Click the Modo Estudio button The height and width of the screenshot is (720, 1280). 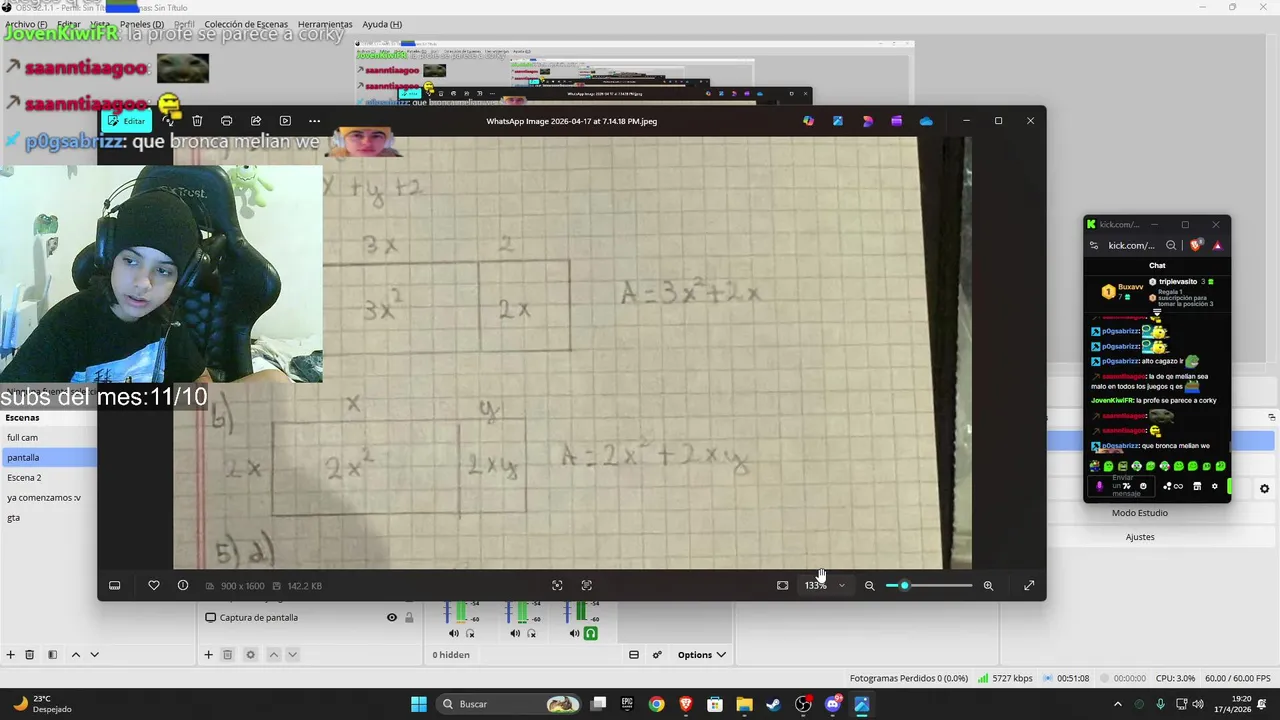pos(1140,513)
